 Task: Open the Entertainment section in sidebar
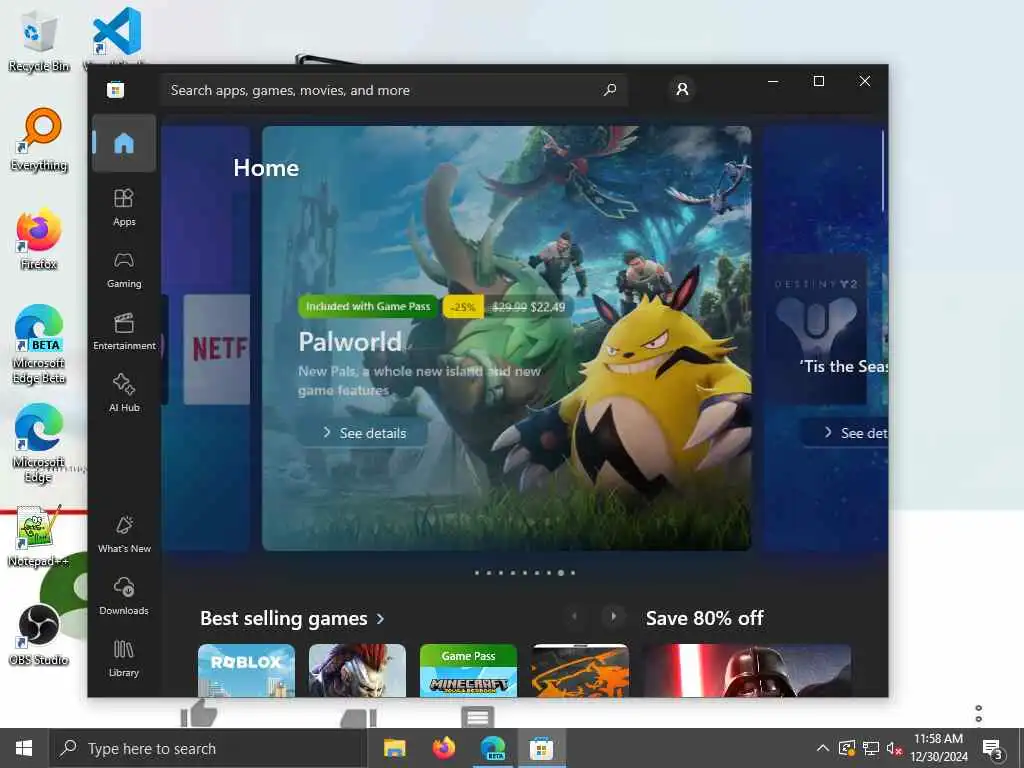pos(124,332)
